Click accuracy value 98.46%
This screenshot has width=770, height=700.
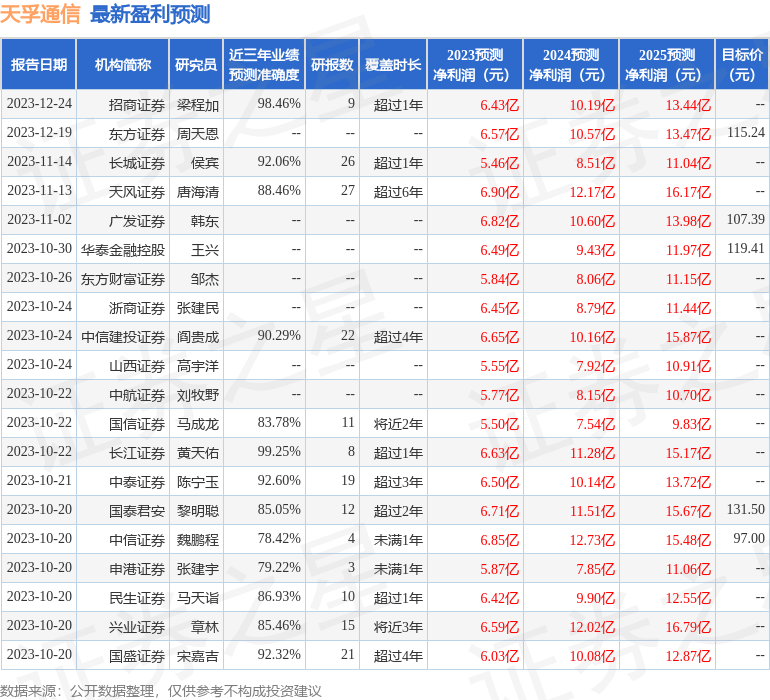279,104
